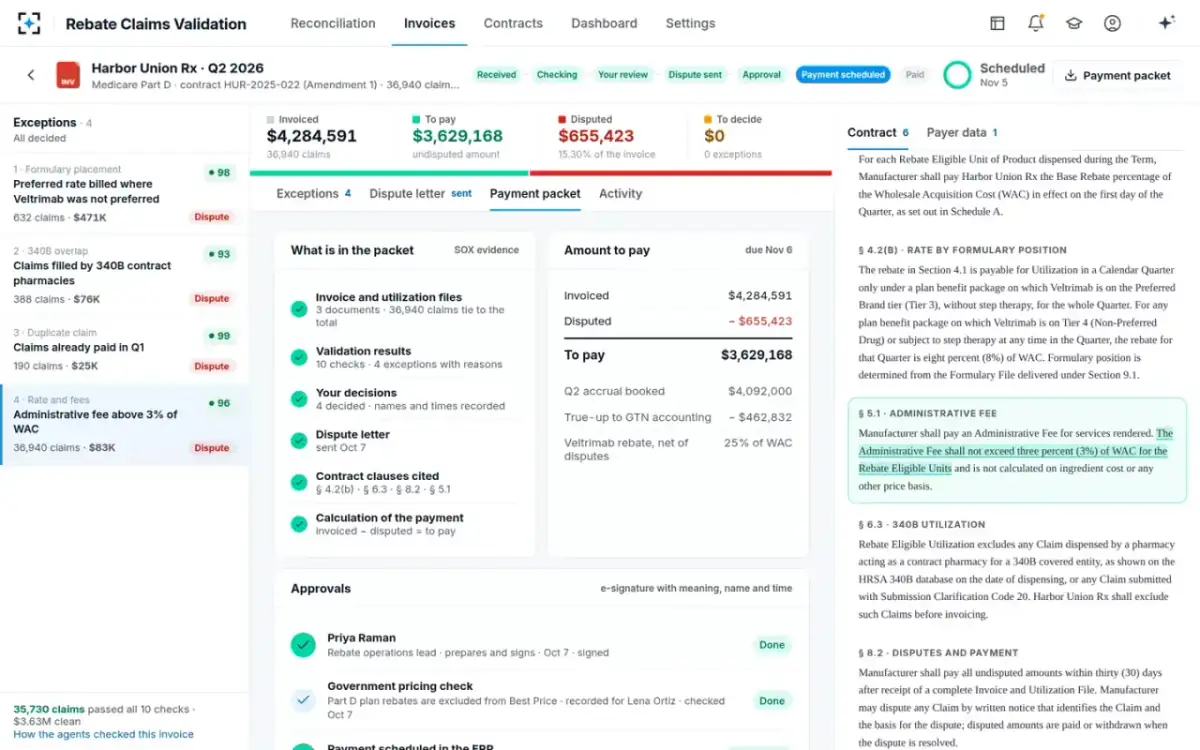Click the red invoice file icon

tap(68, 75)
